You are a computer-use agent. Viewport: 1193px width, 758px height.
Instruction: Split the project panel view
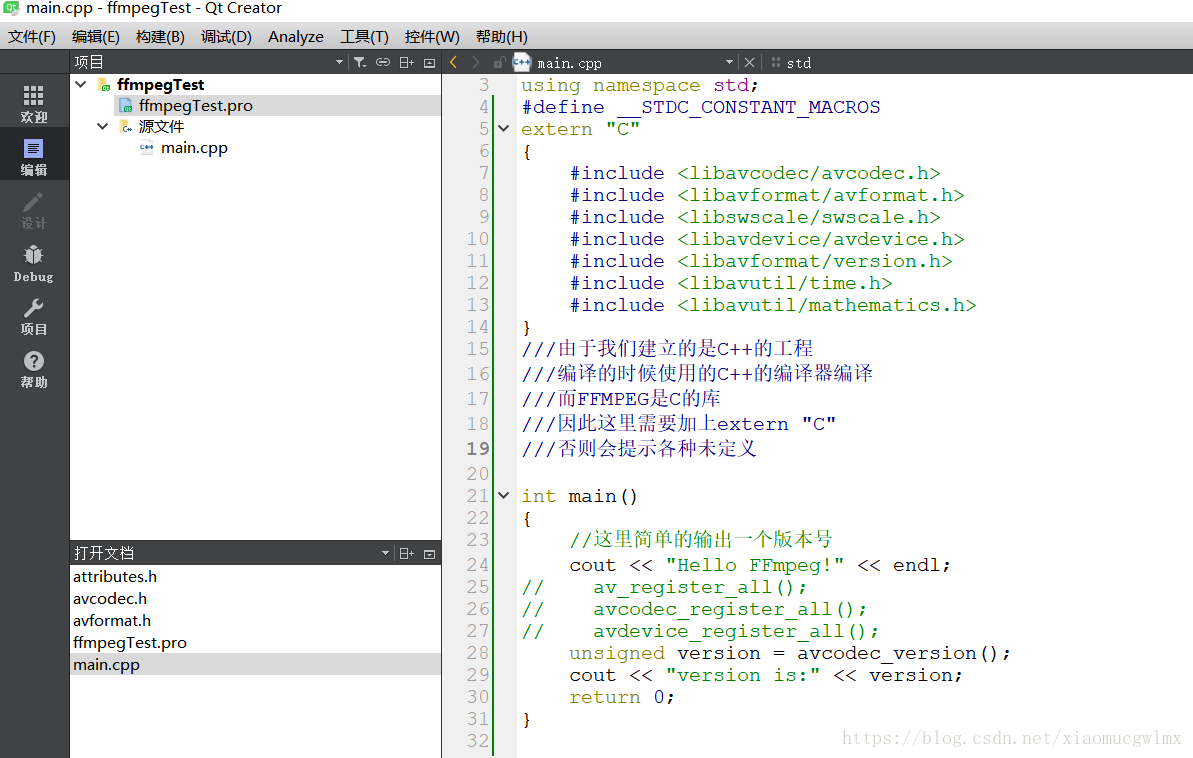tap(406, 62)
